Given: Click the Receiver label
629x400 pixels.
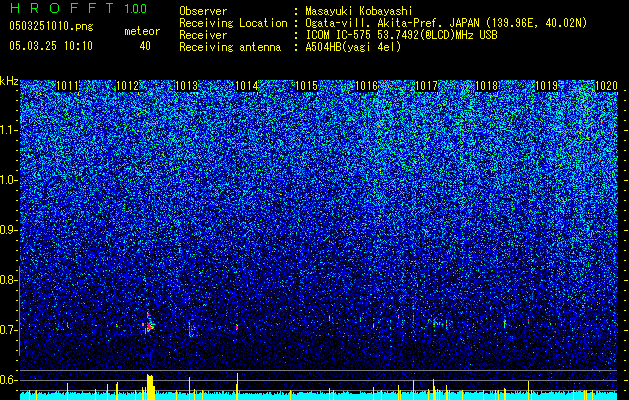Looking at the screenshot, I should 203,35.
